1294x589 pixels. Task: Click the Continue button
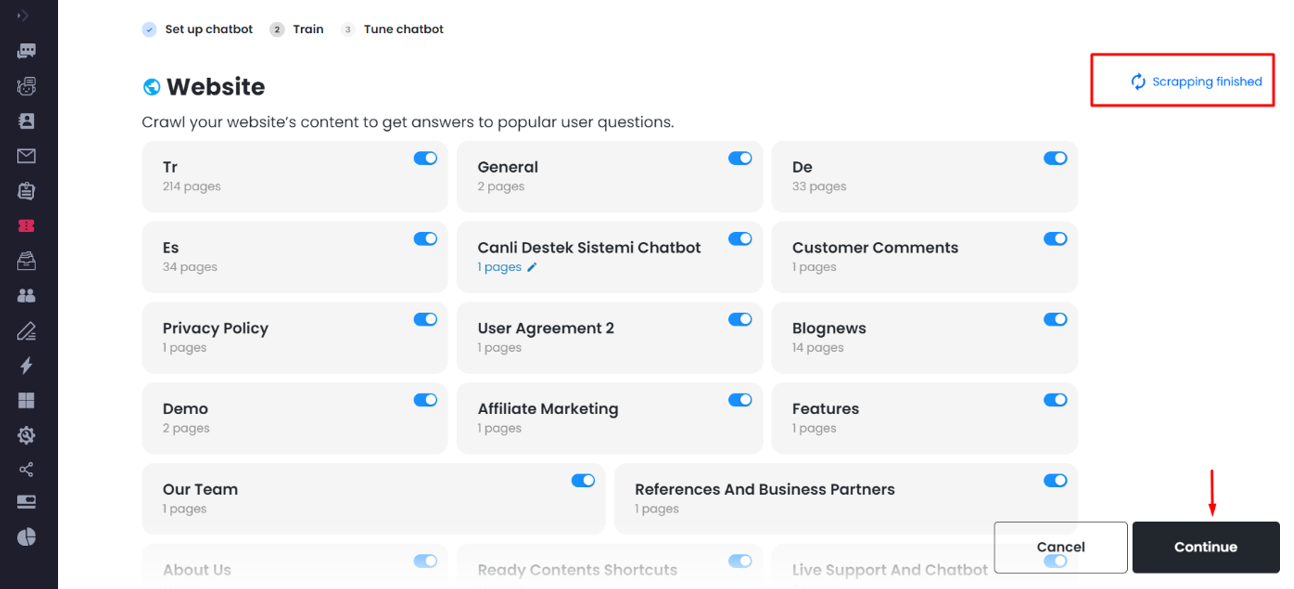(1206, 547)
